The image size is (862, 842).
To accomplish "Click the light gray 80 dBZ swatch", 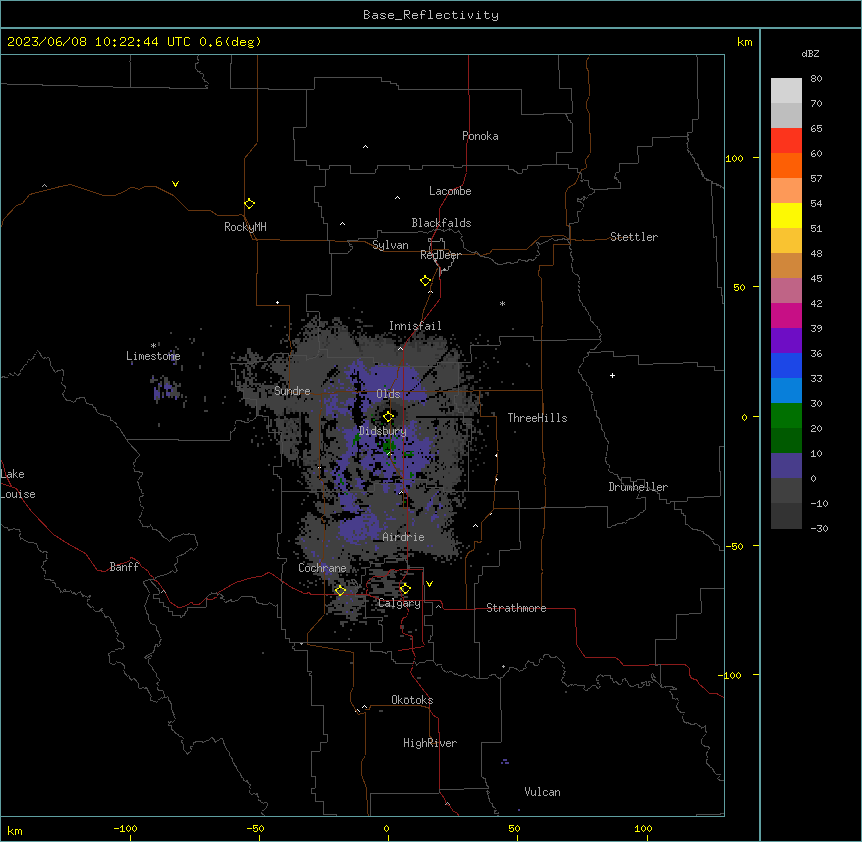I will click(786, 91).
